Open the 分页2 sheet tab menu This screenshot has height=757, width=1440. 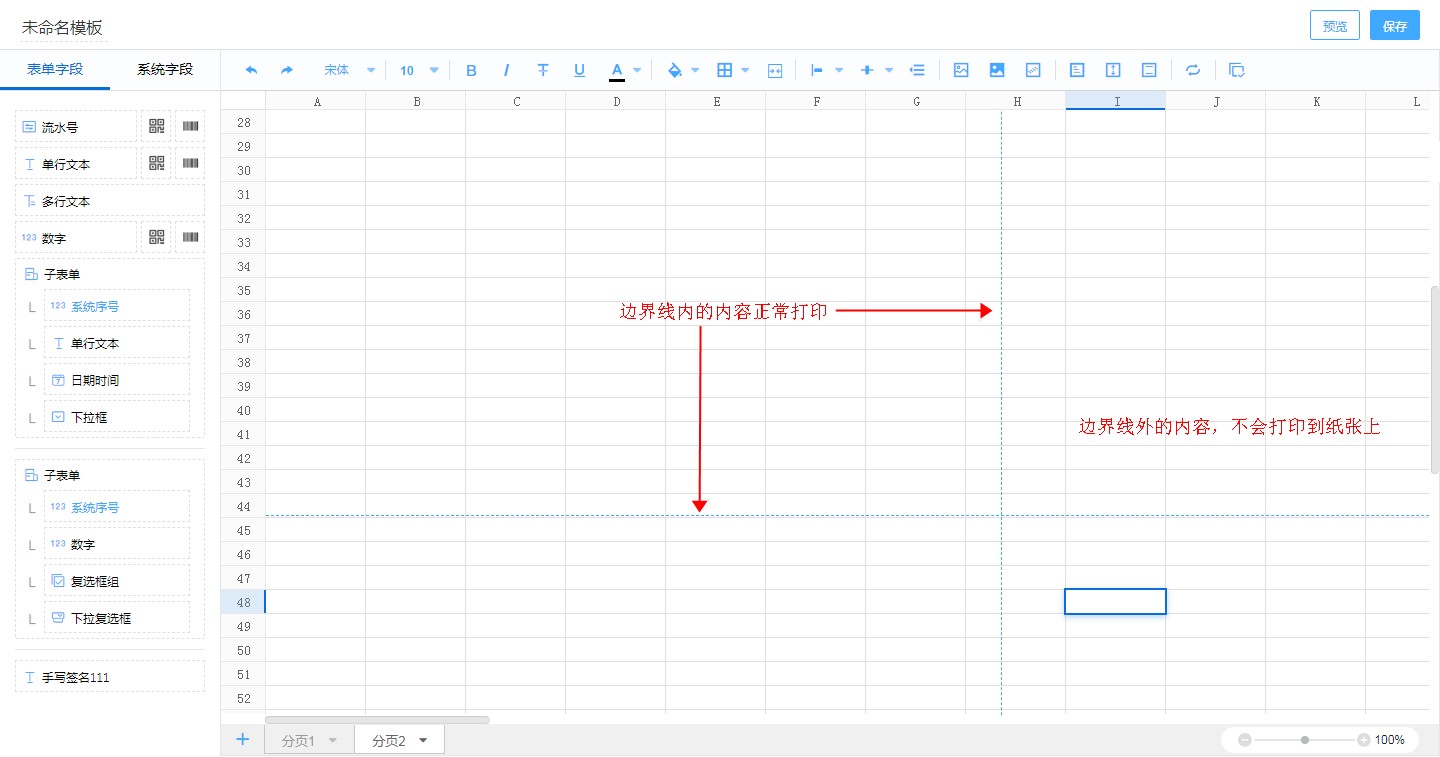425,740
